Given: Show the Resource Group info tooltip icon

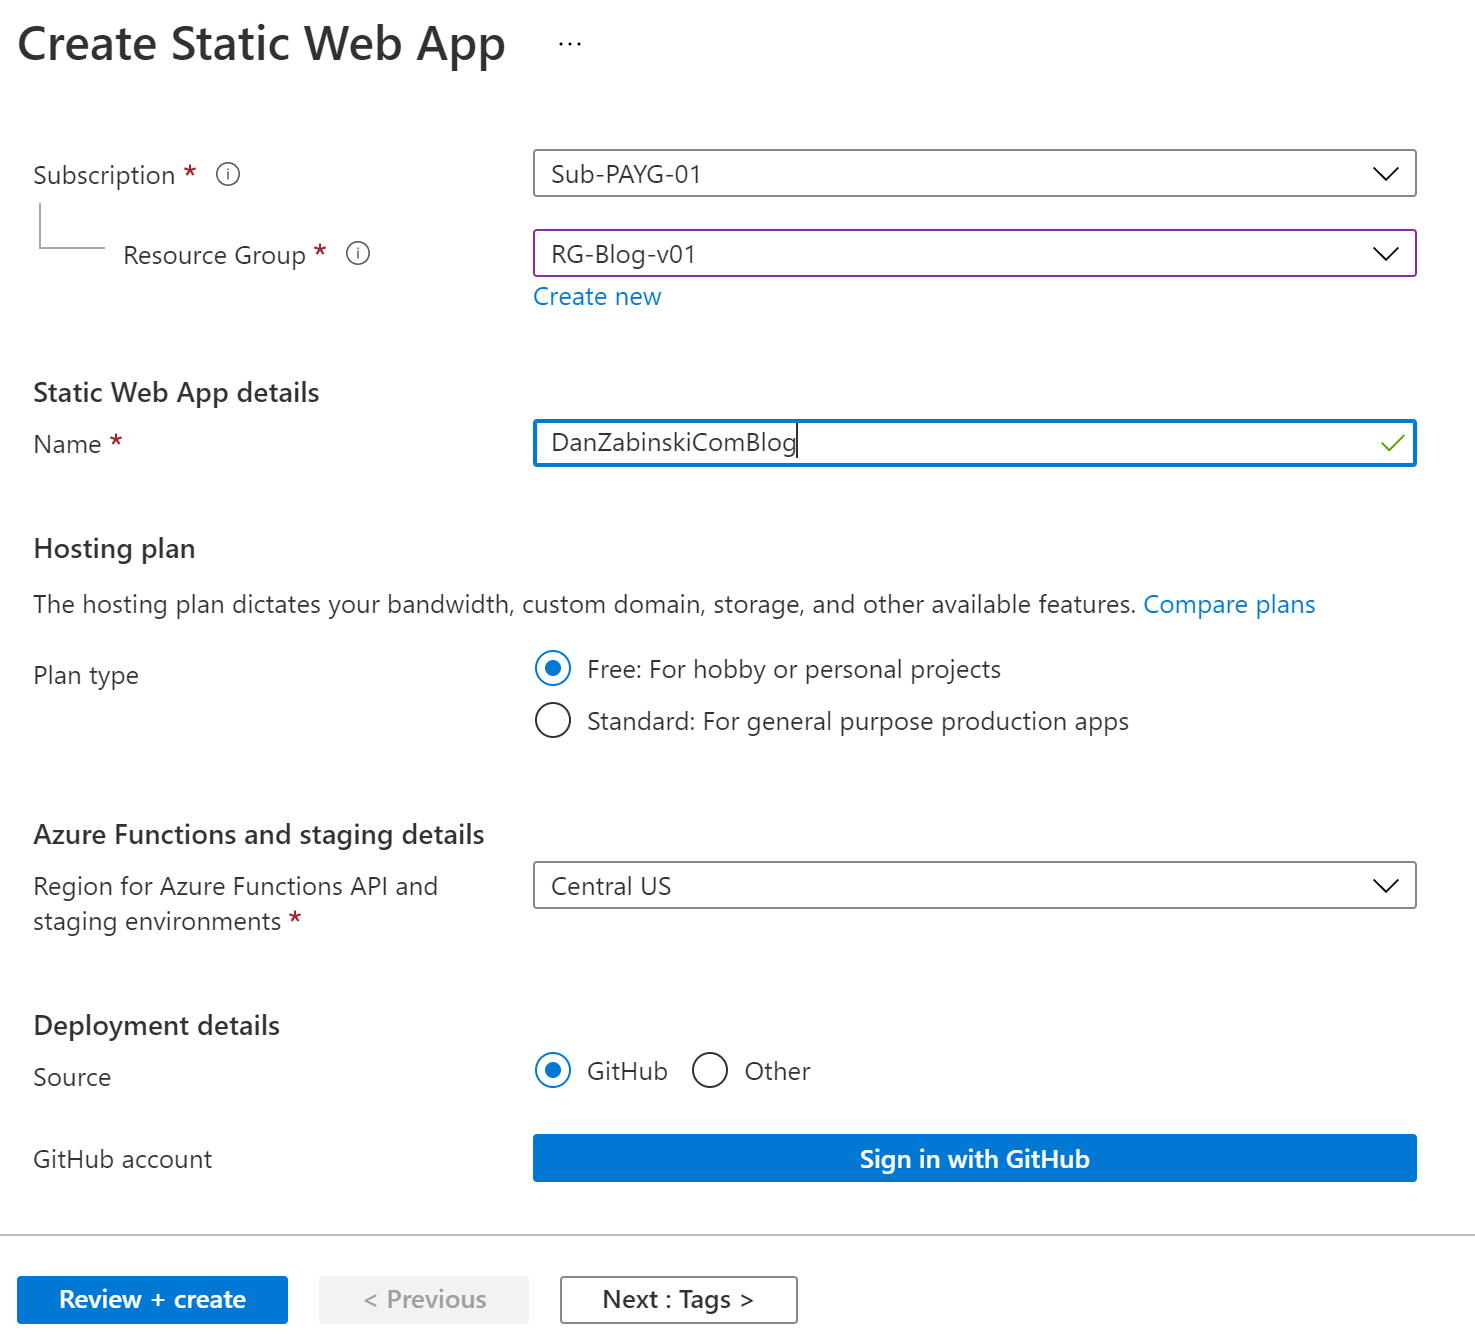Looking at the screenshot, I should (x=358, y=254).
